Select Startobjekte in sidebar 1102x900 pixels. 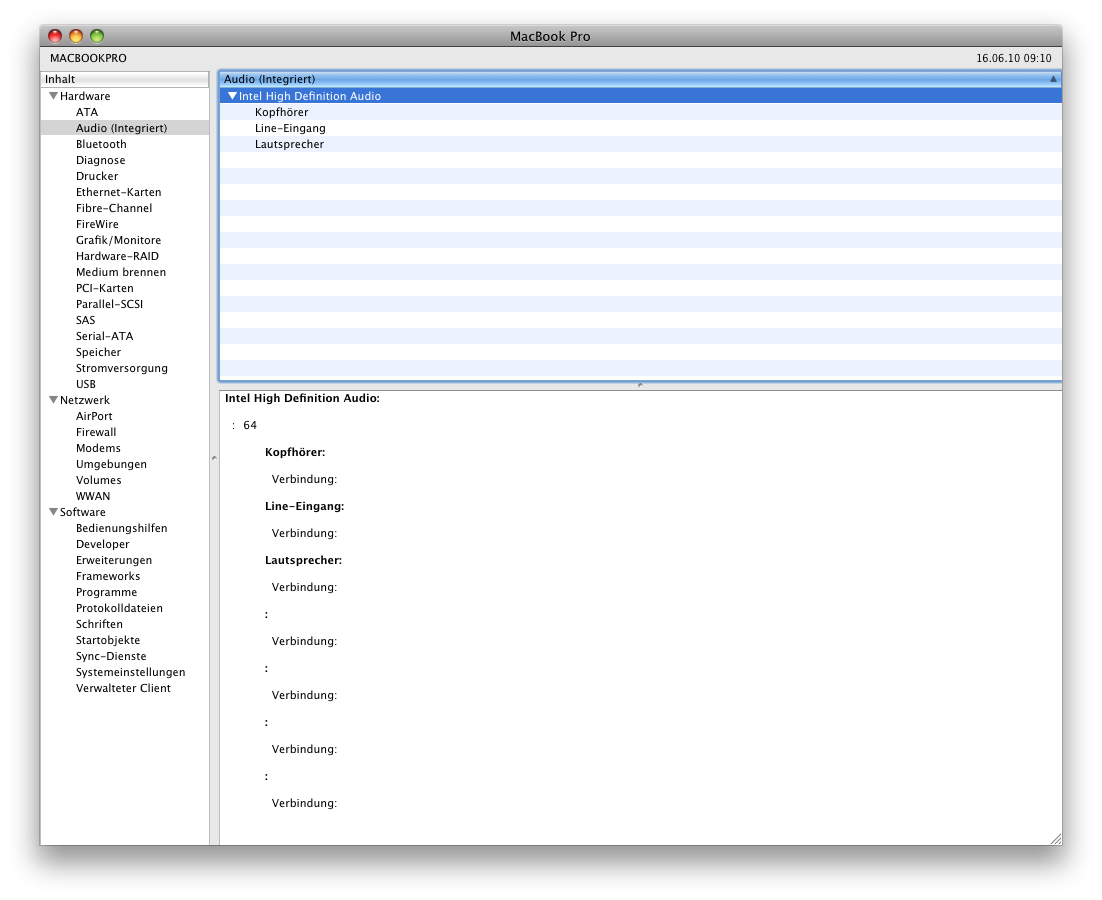click(x=108, y=640)
